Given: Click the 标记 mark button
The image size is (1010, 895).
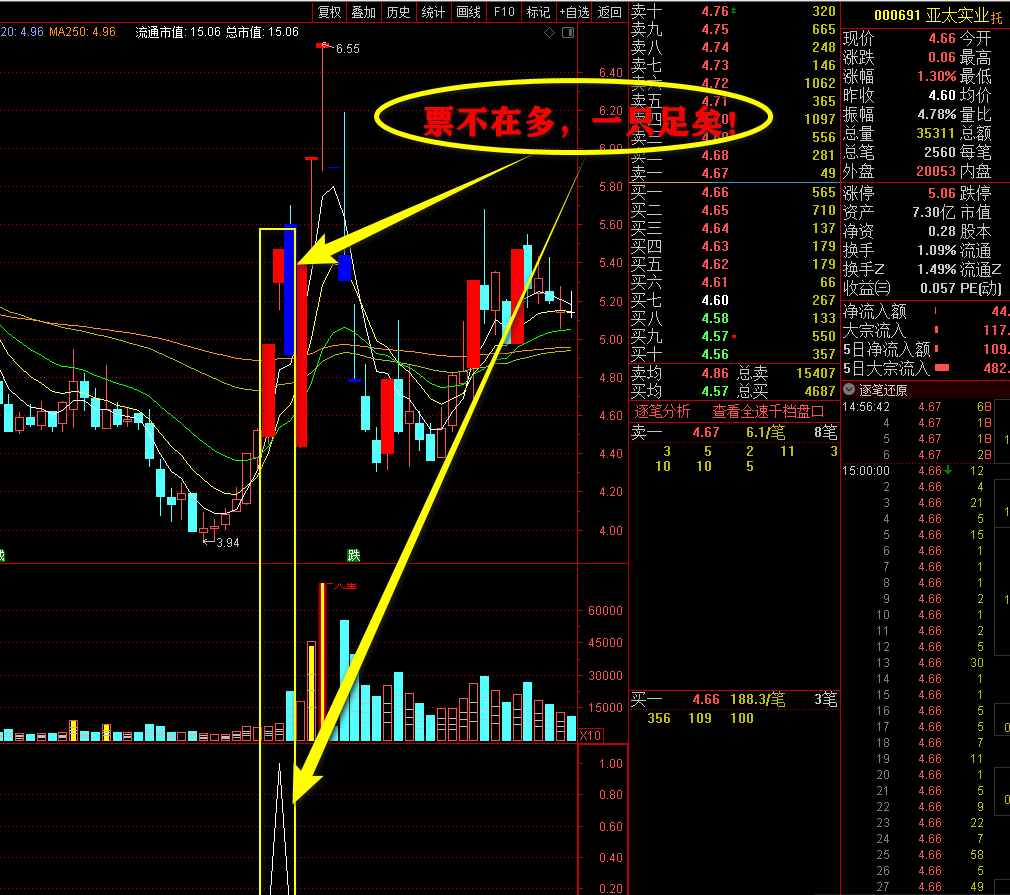Looking at the screenshot, I should coord(538,12).
